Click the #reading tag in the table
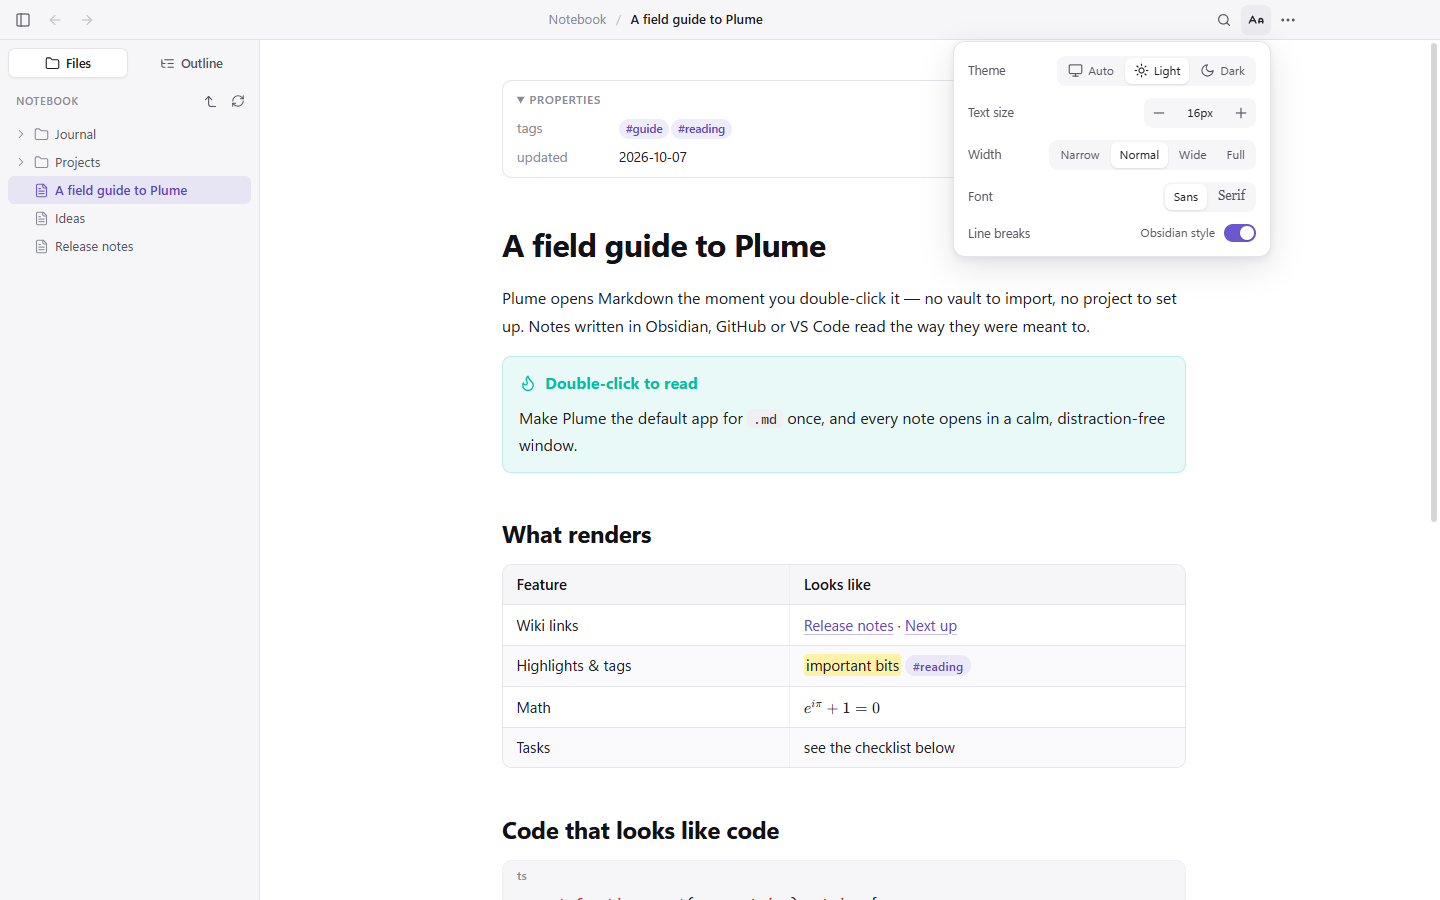 [x=938, y=667]
